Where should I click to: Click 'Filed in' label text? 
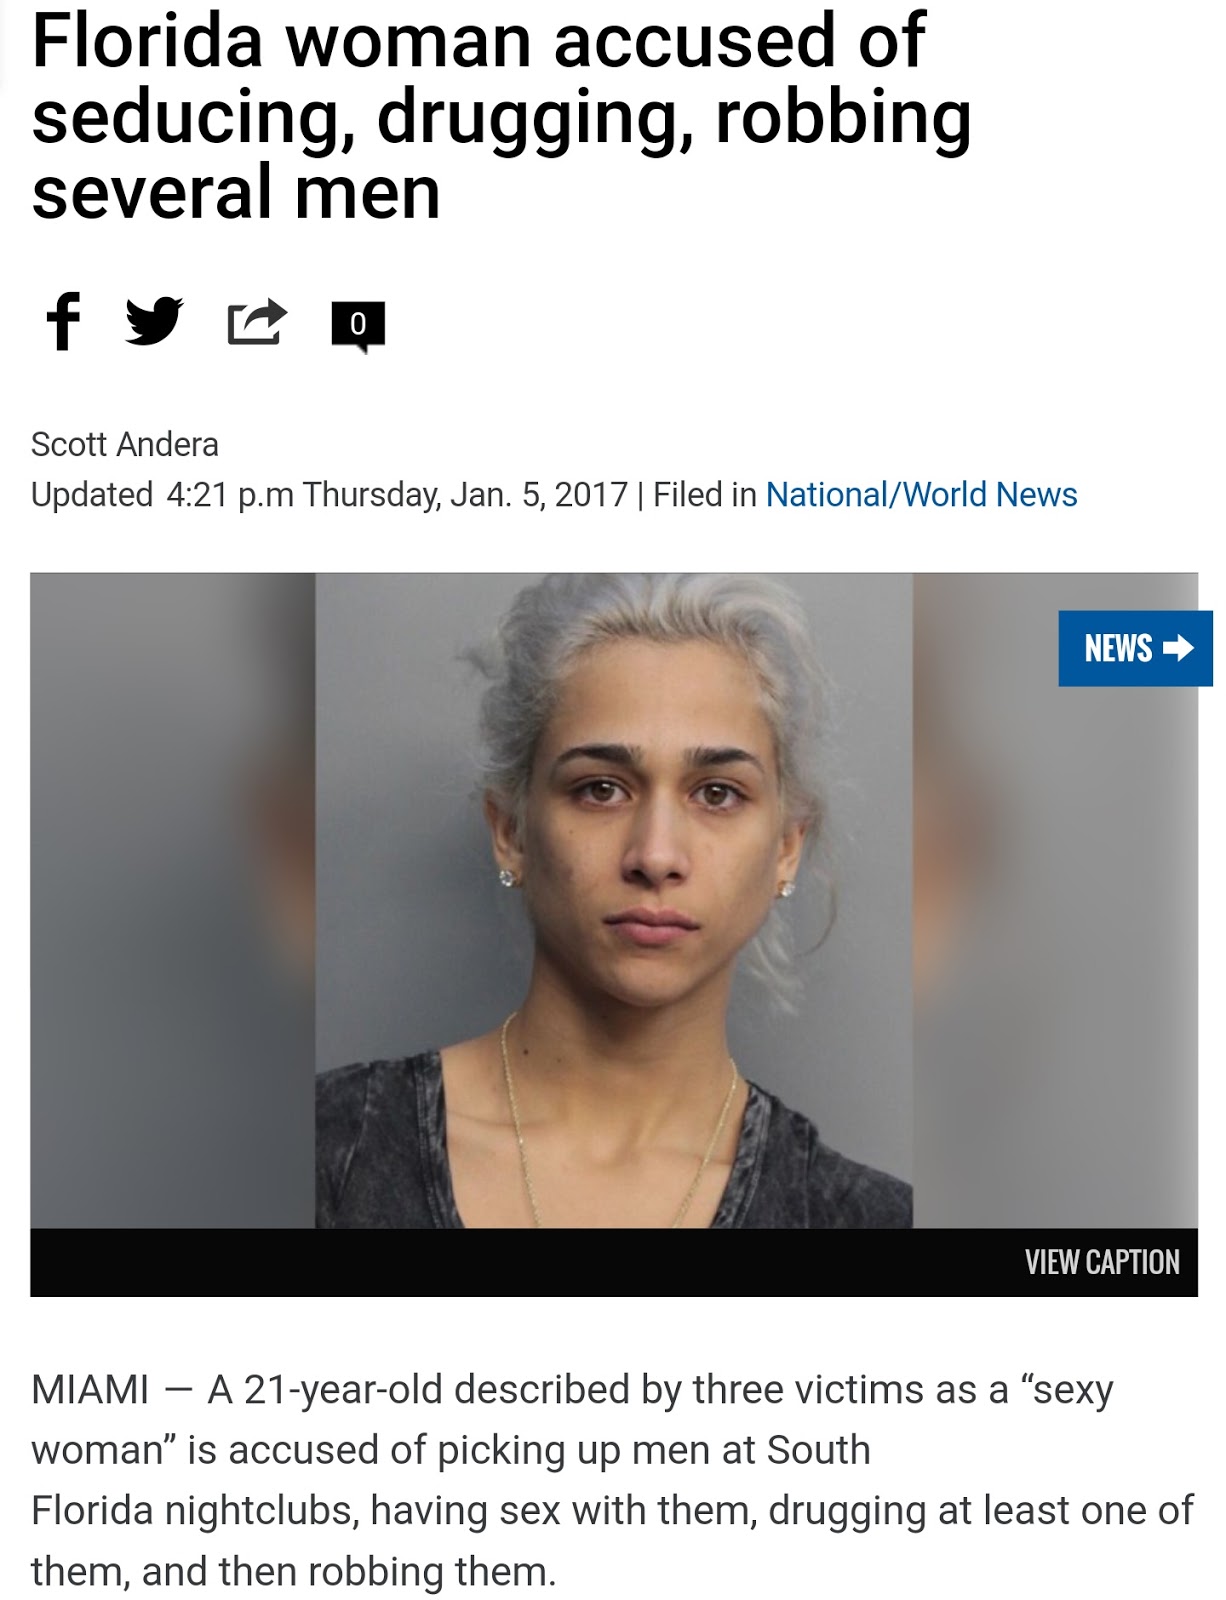tap(704, 494)
